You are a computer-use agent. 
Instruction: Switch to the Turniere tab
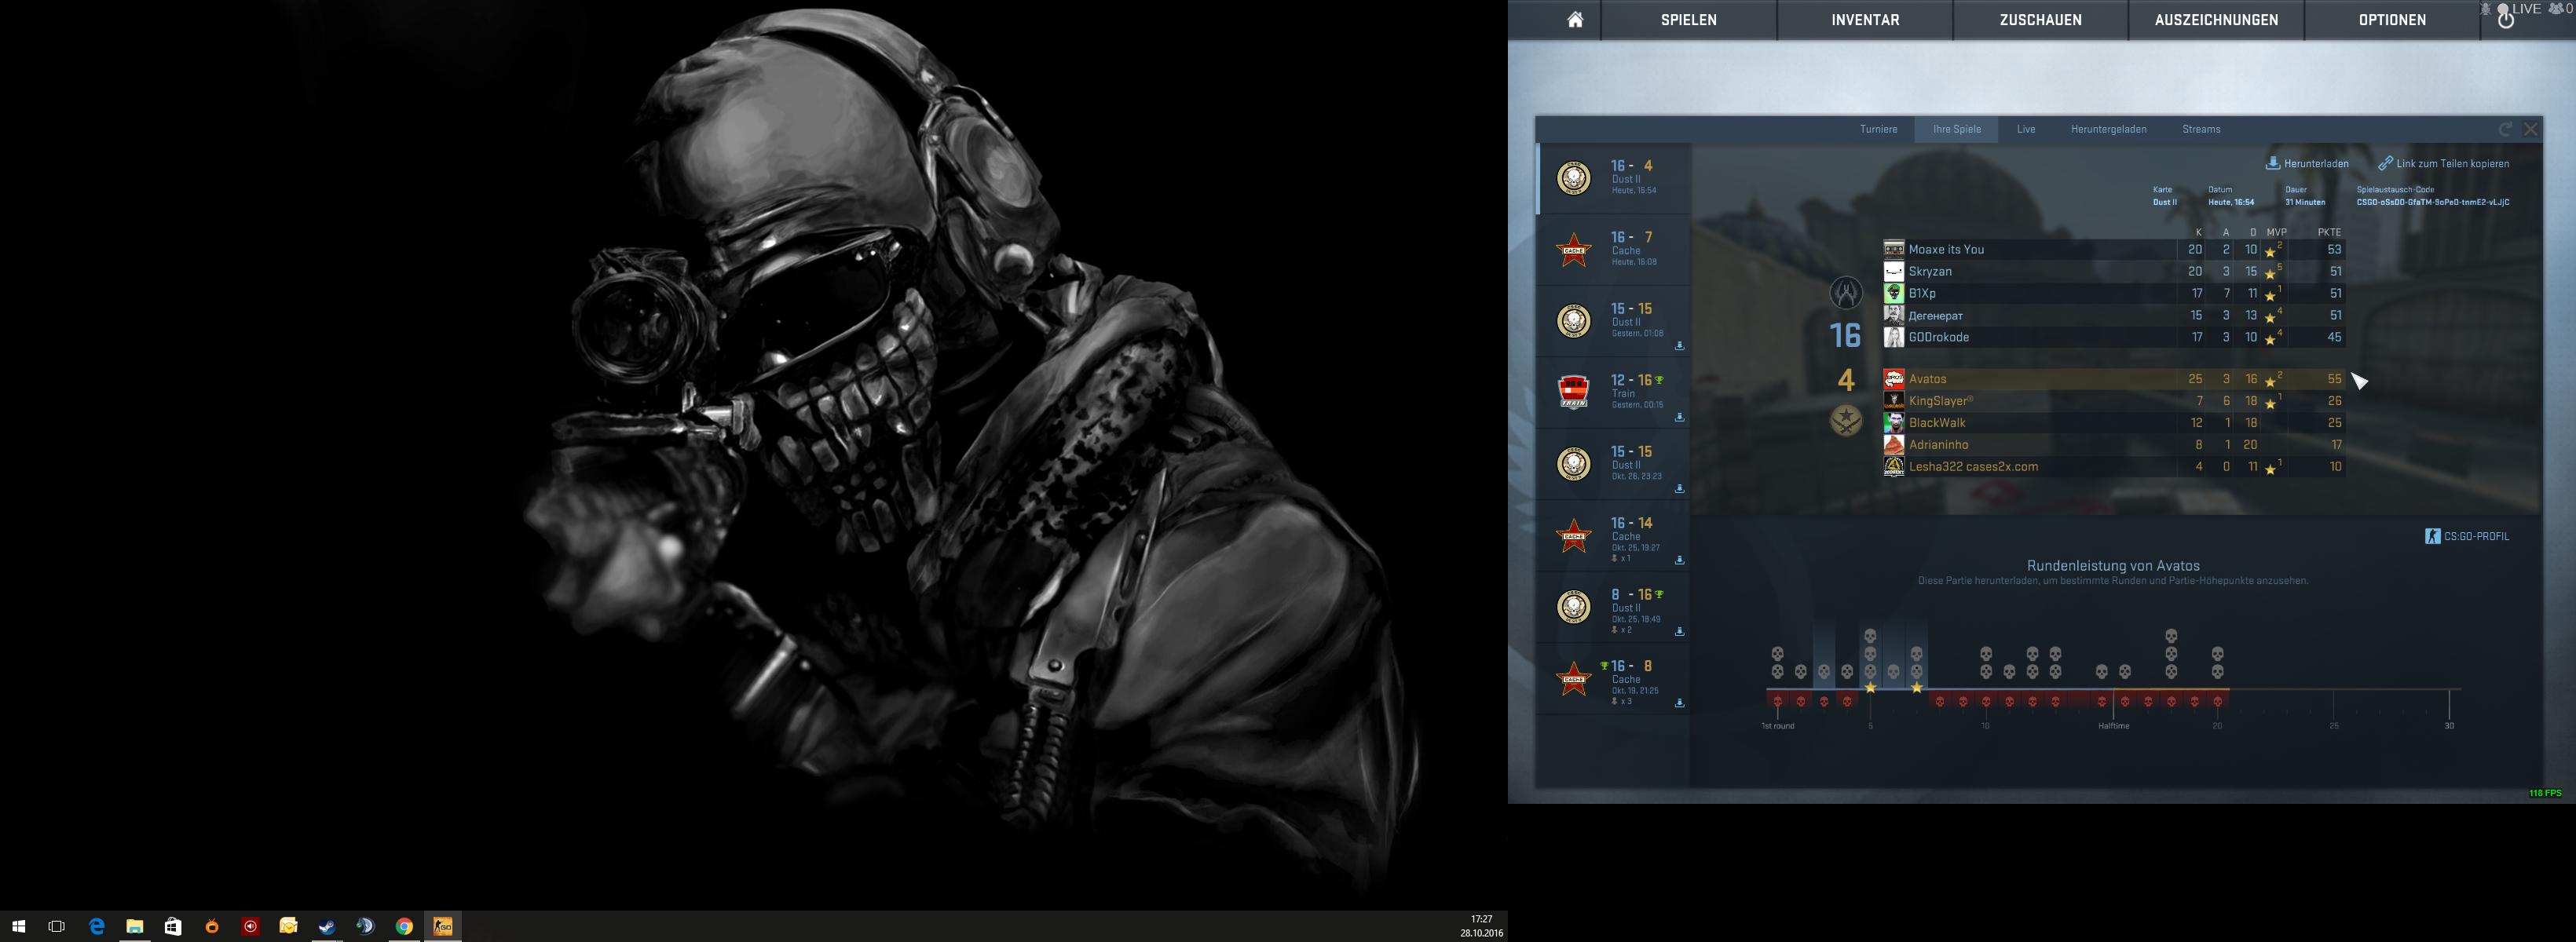[x=1878, y=129]
